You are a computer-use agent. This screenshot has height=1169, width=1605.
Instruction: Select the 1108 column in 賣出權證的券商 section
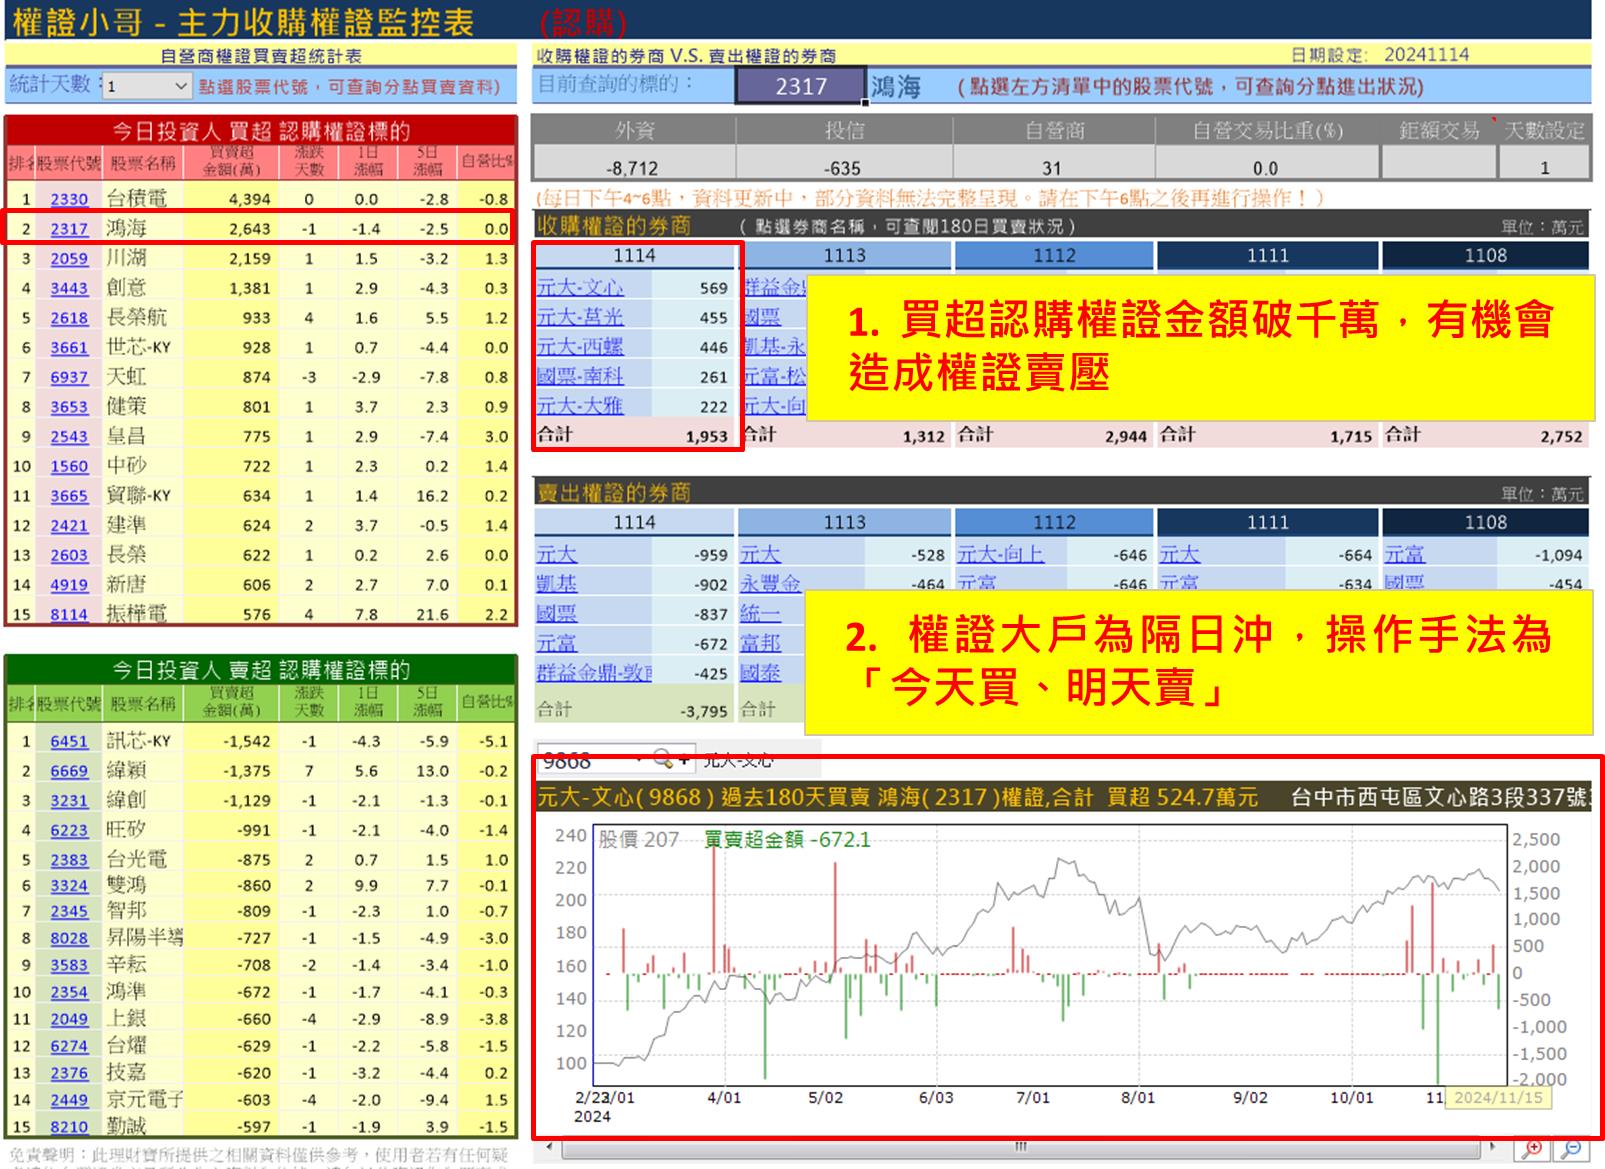(1487, 522)
